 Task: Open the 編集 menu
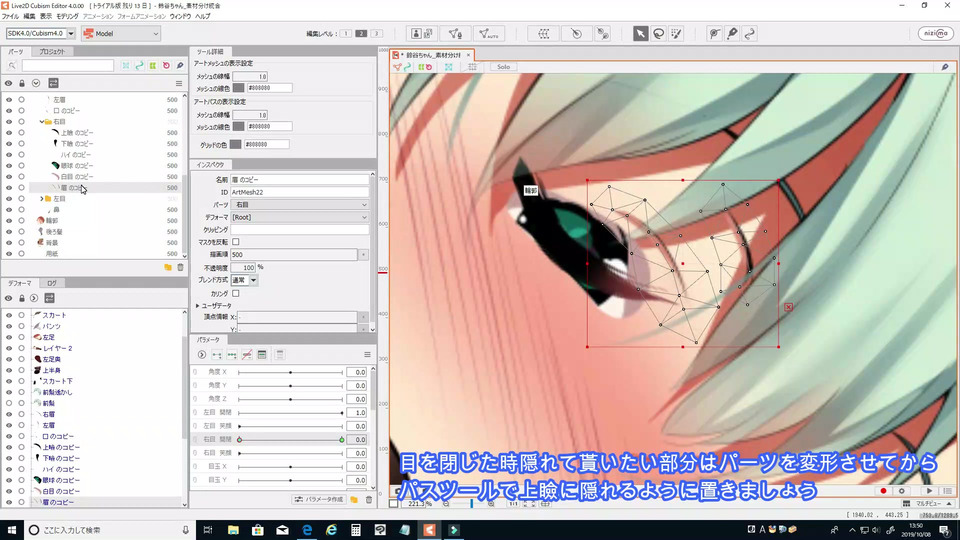29,17
